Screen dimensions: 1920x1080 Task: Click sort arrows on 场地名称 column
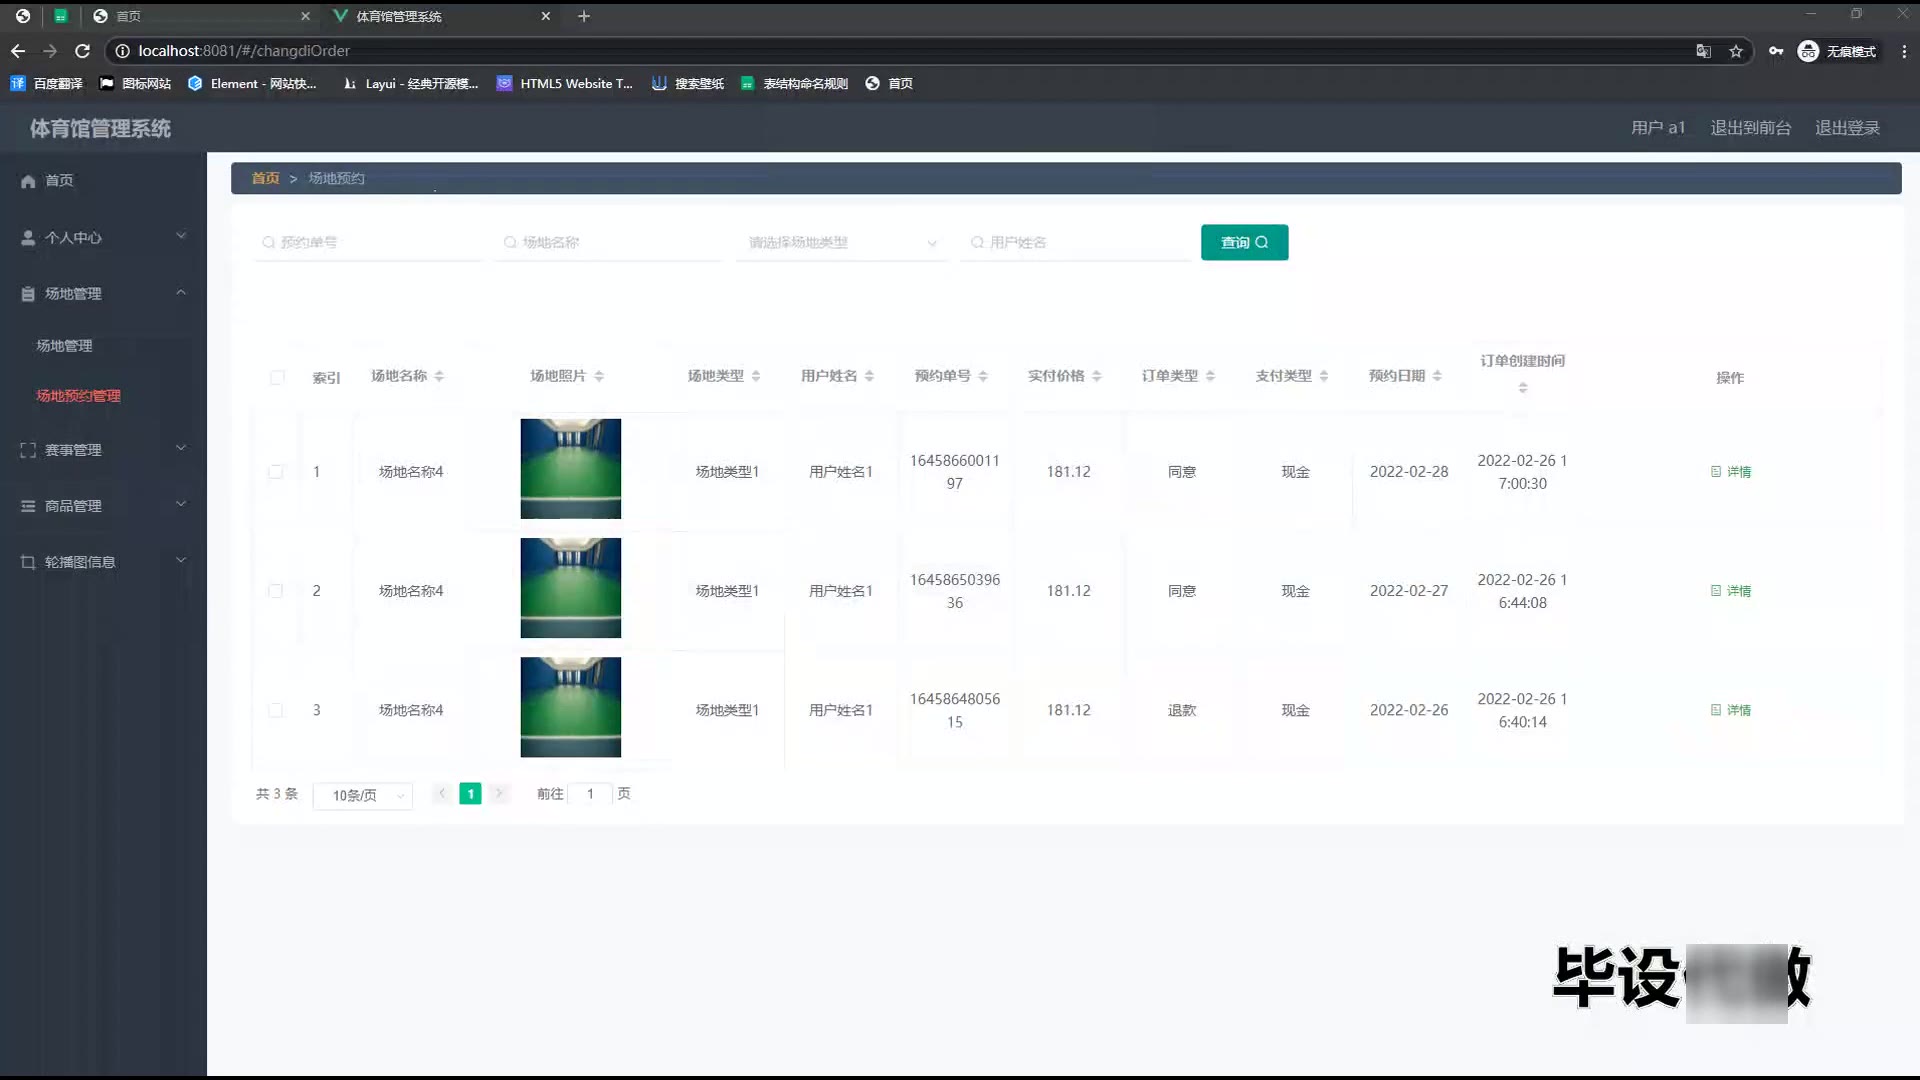pos(439,376)
